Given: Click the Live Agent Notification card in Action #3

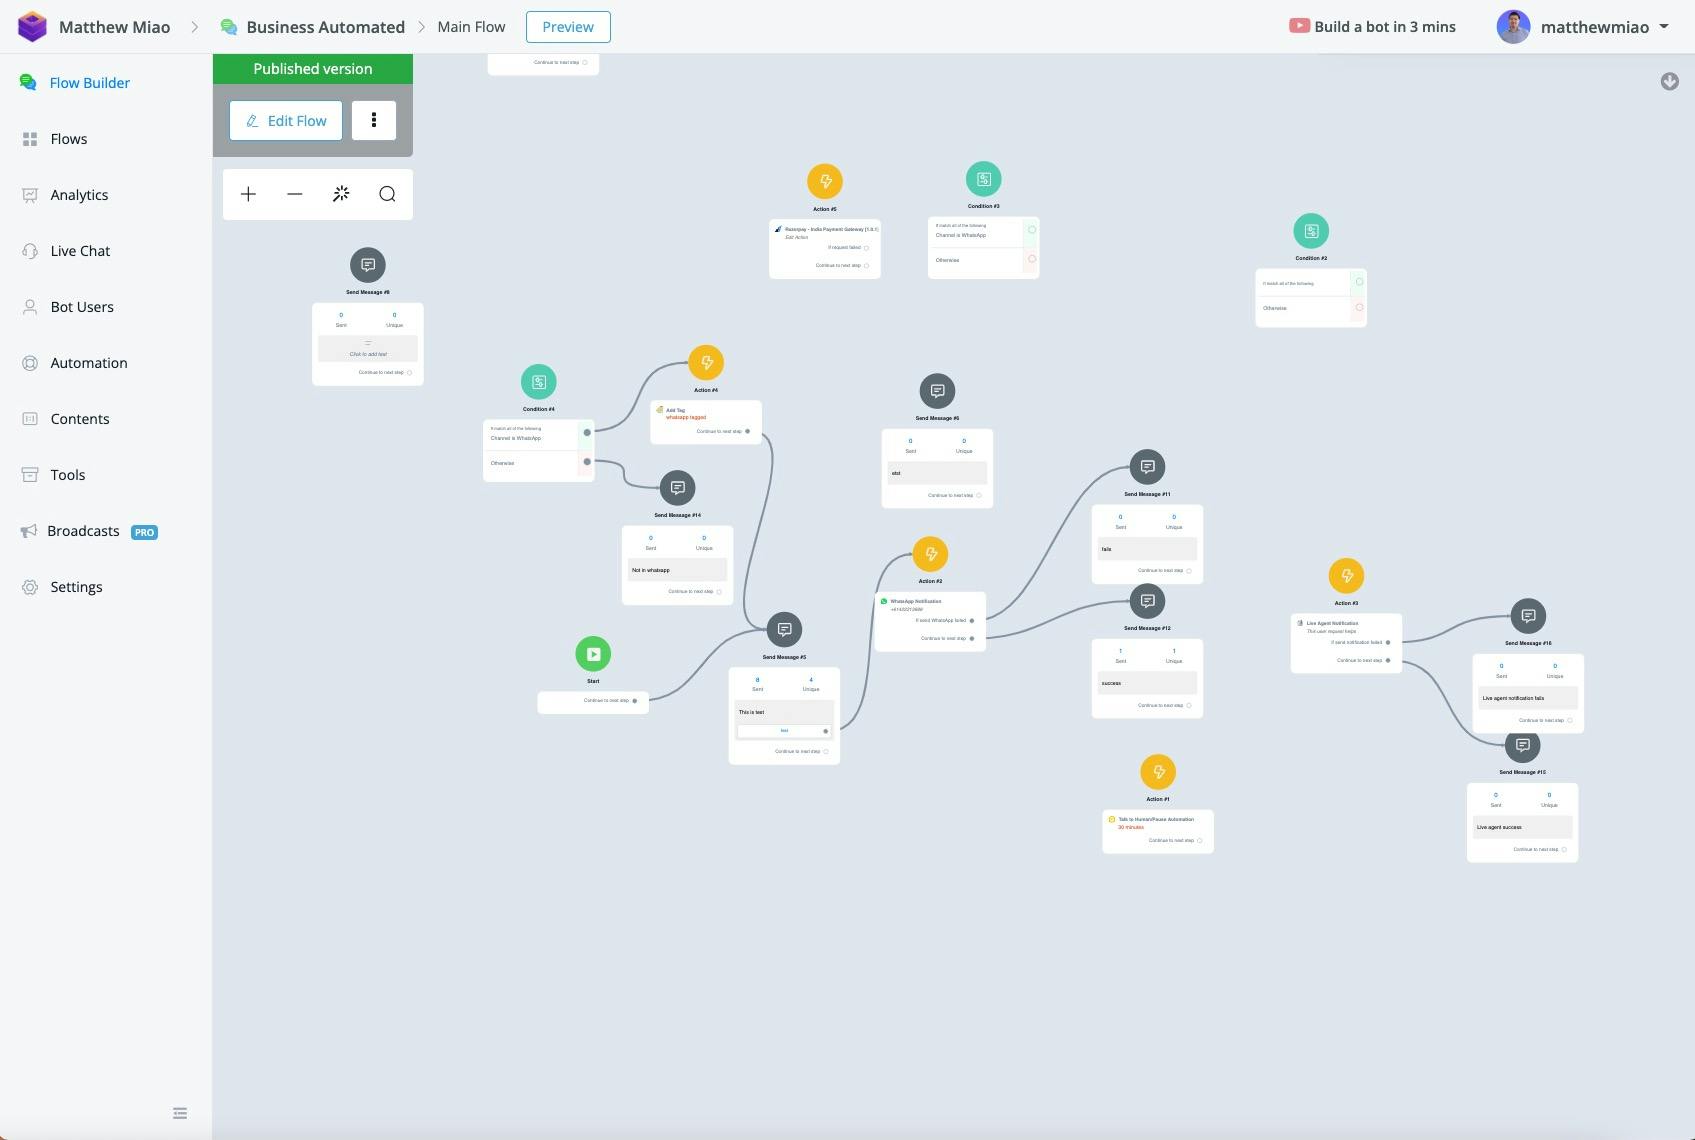Looking at the screenshot, I should click(1346, 643).
